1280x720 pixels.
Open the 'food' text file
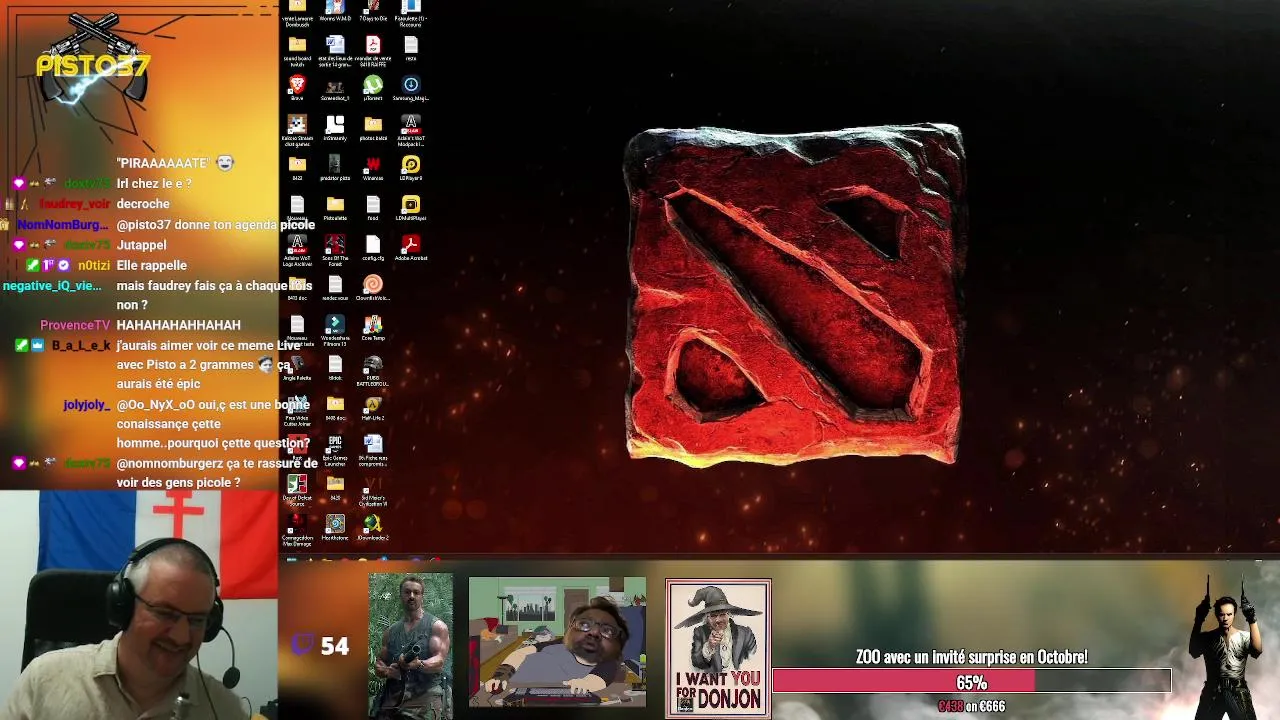(373, 209)
